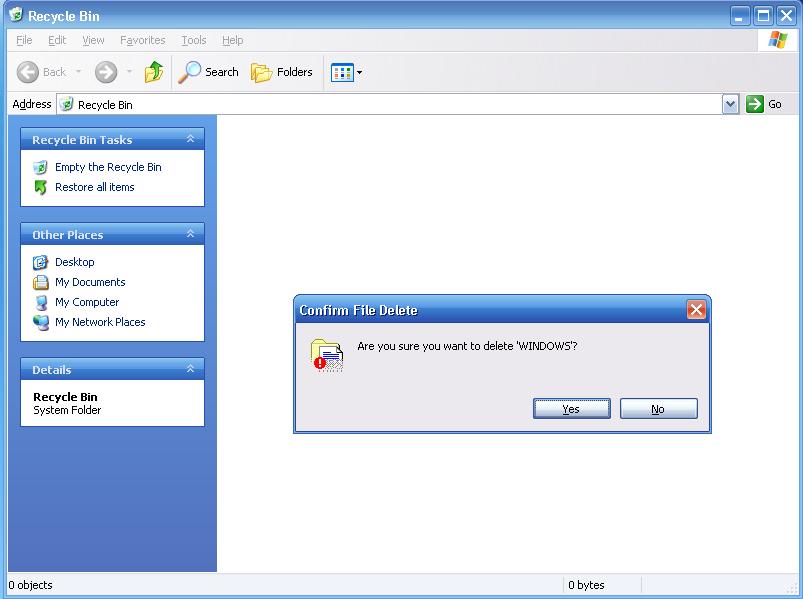
Task: Click the Recycle Bin title bar icon
Action: click(16, 15)
